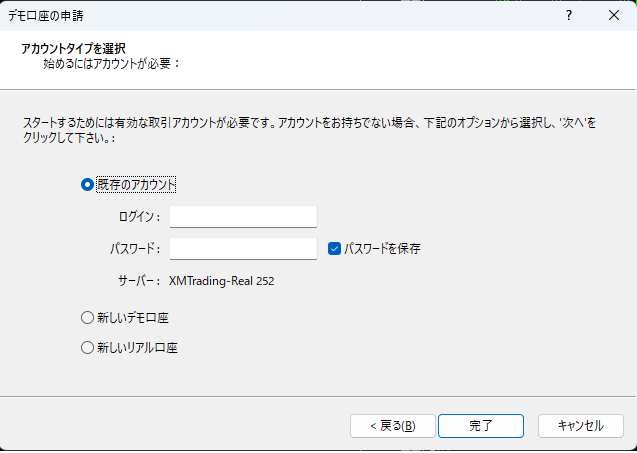Click the XMTrading-Real 252 server name
Screen dimensions: 637x453
point(222,281)
